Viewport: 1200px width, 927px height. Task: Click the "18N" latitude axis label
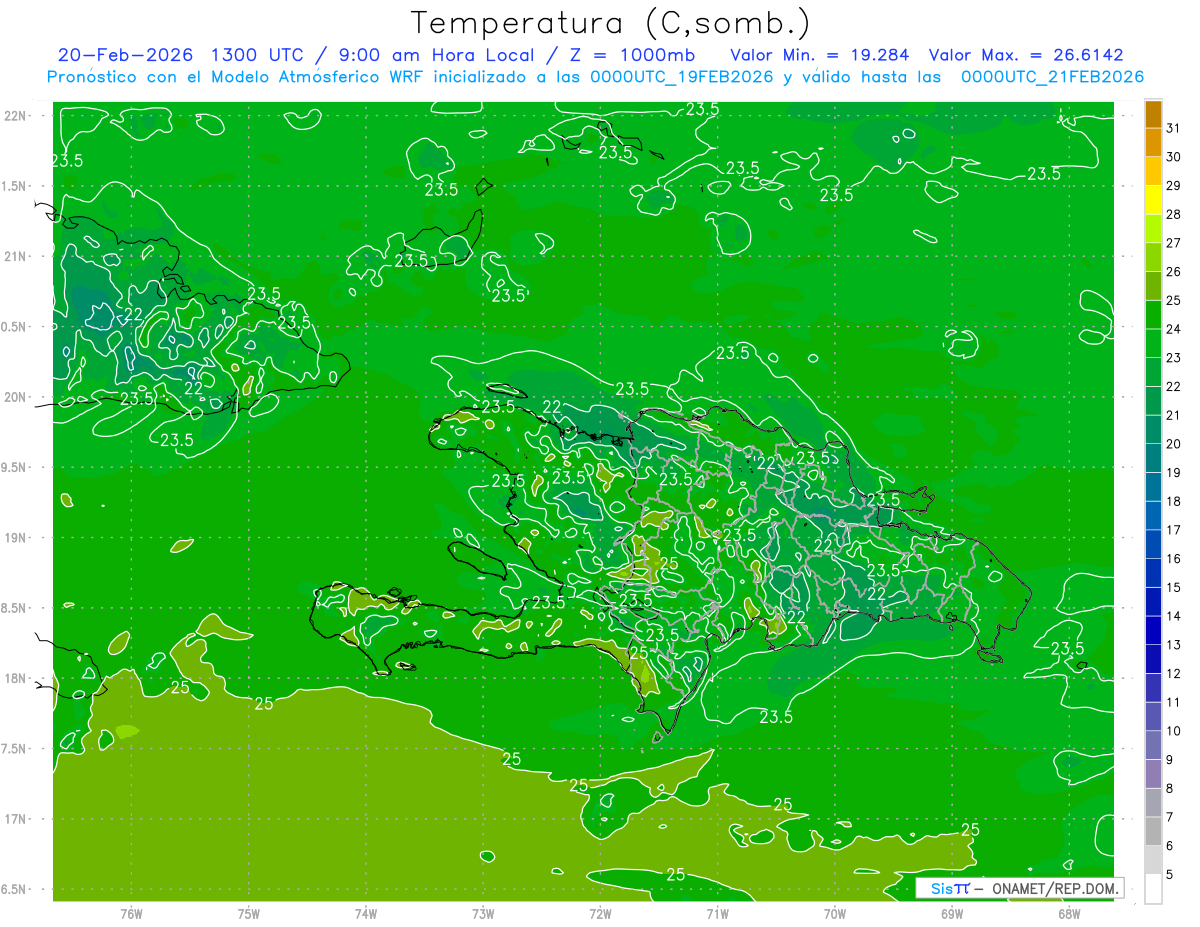(x=16, y=678)
